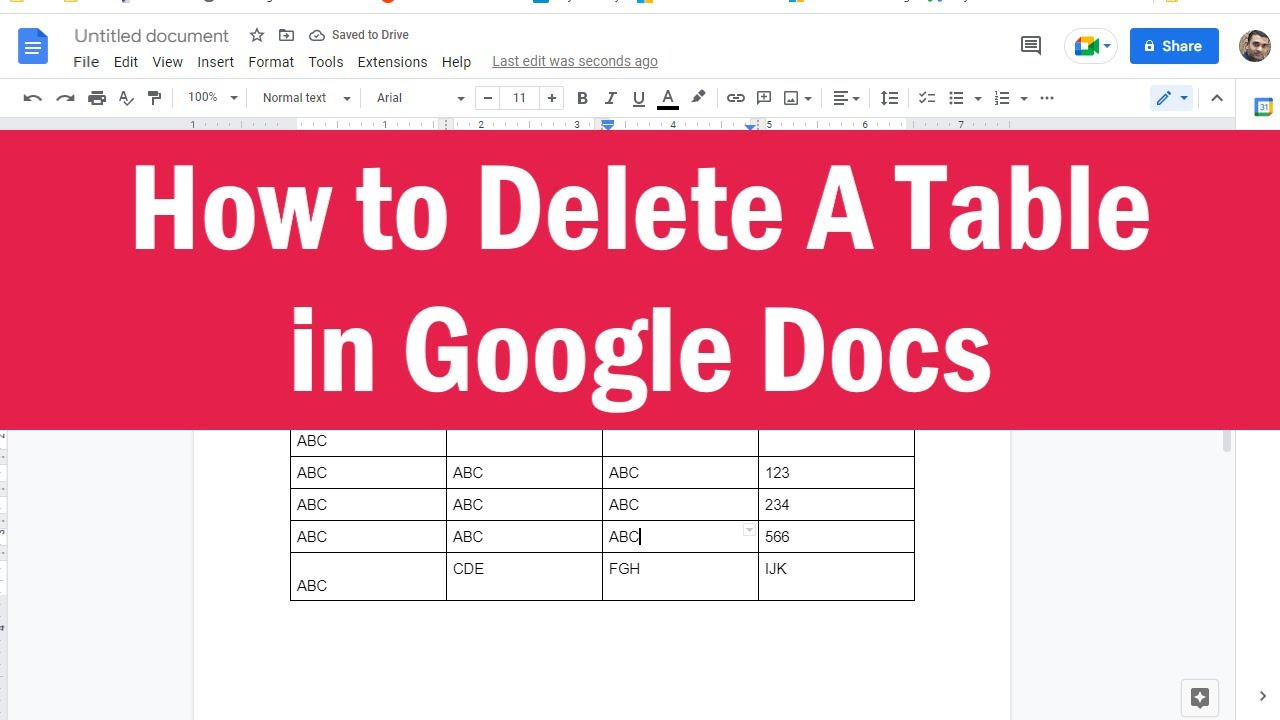
Task: Rename the Untitled document title
Action: click(x=151, y=36)
